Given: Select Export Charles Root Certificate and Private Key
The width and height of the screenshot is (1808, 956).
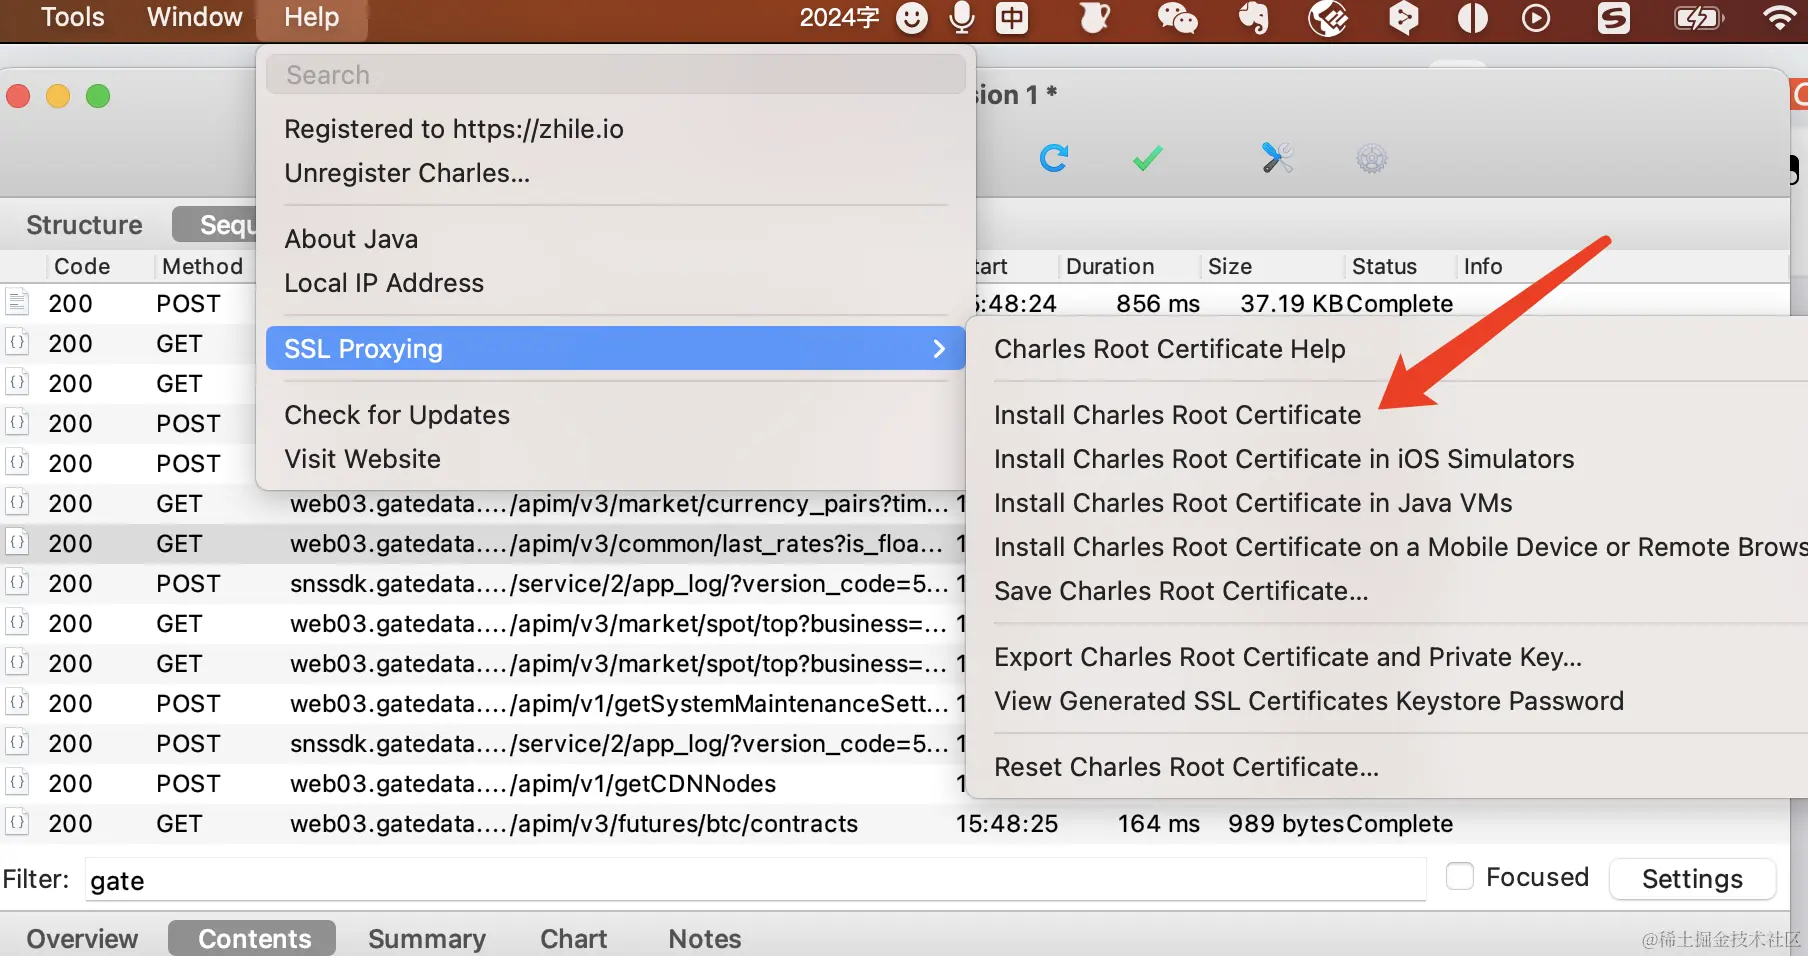Looking at the screenshot, I should click(1288, 657).
